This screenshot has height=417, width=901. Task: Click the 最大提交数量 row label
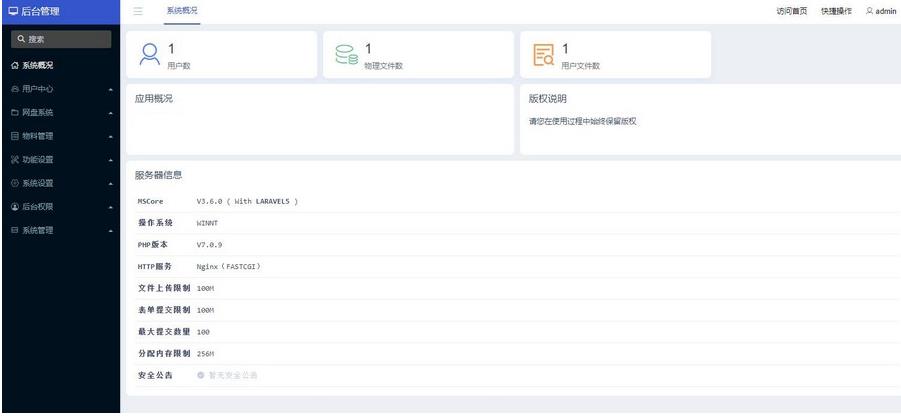point(164,331)
